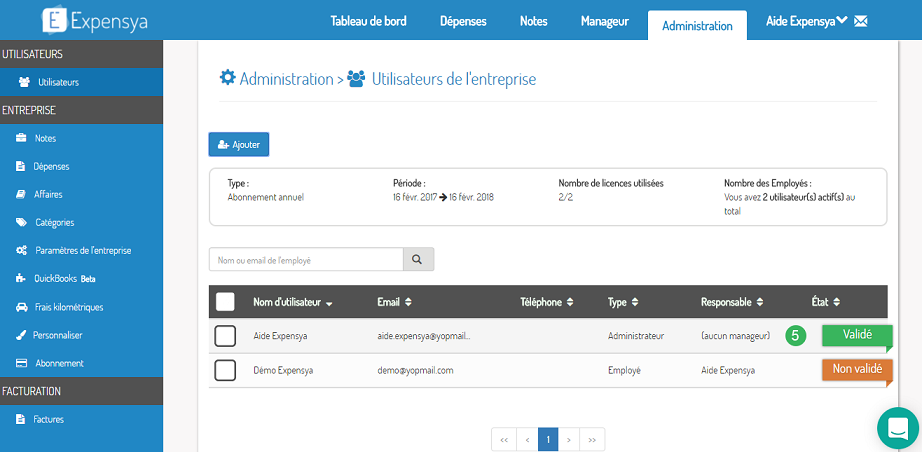This screenshot has width=922, height=452.
Task: Expand the Aide Expensya account dropdown
Action: (x=807, y=21)
